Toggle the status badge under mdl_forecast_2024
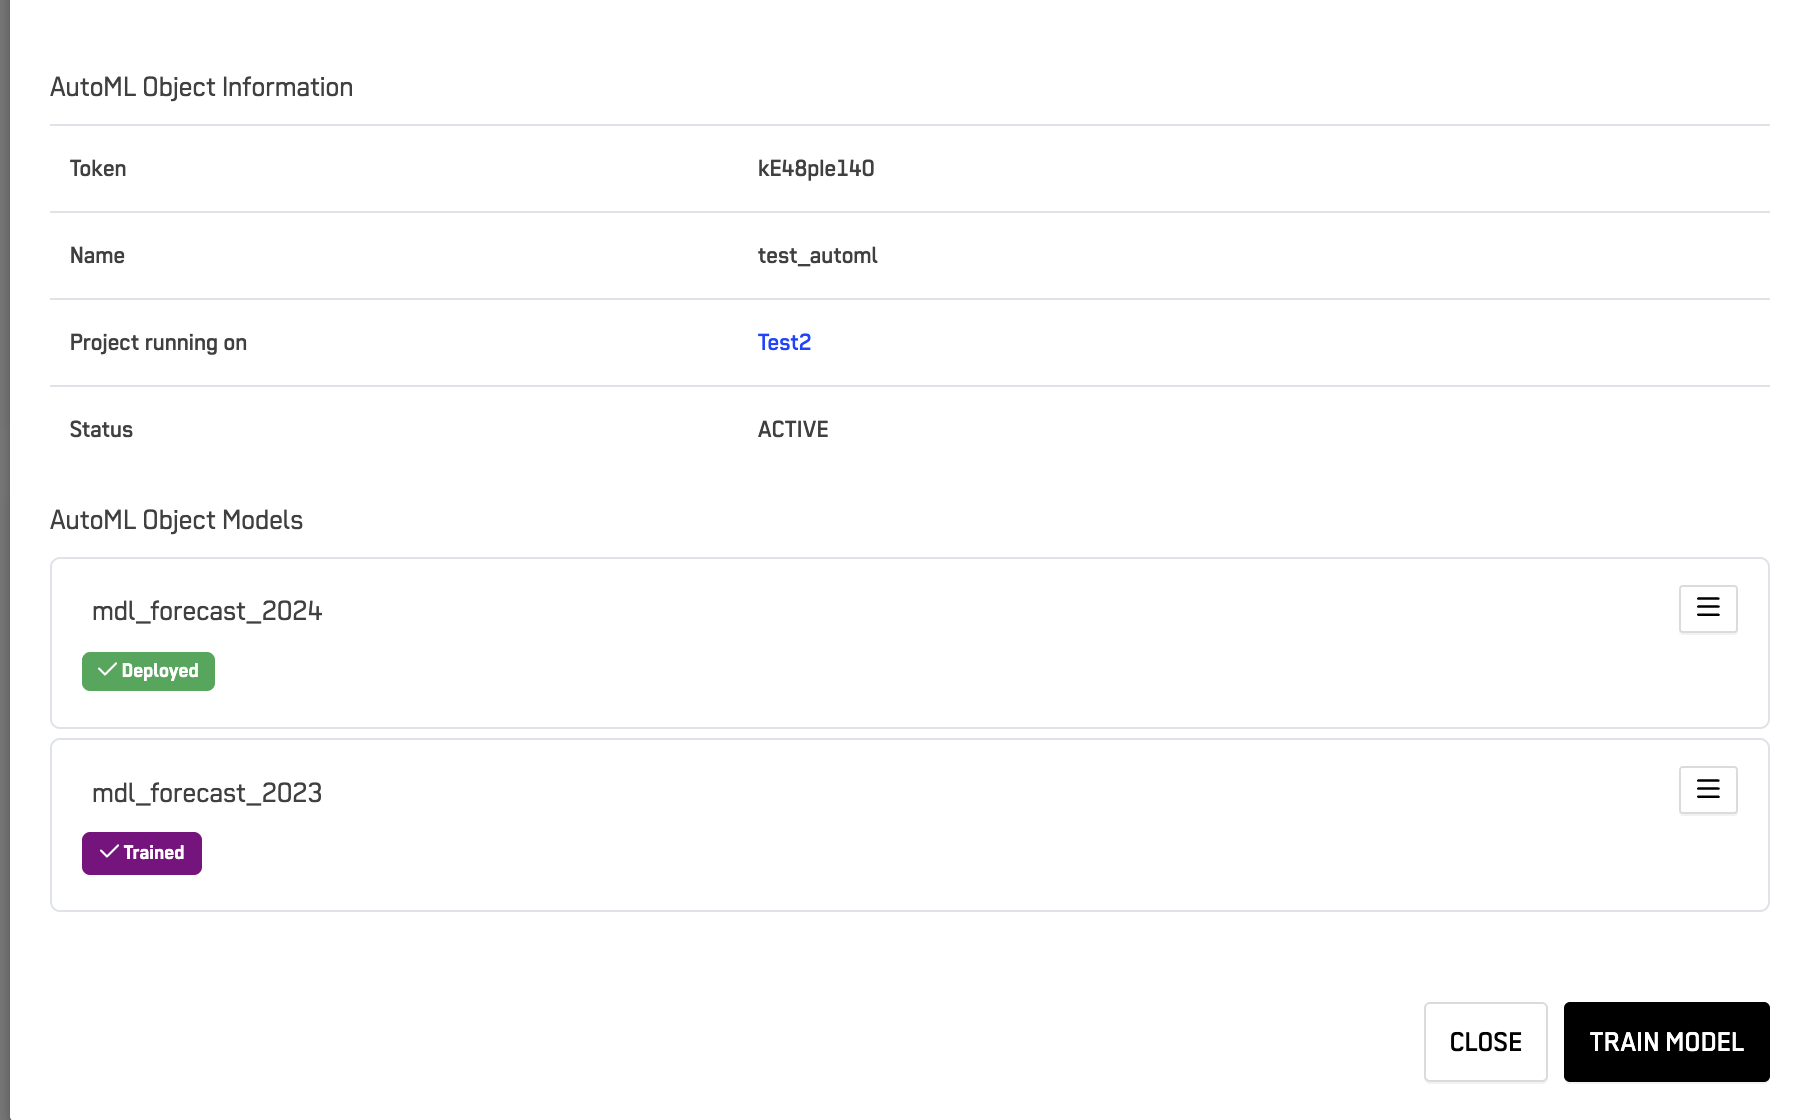 [x=148, y=670]
